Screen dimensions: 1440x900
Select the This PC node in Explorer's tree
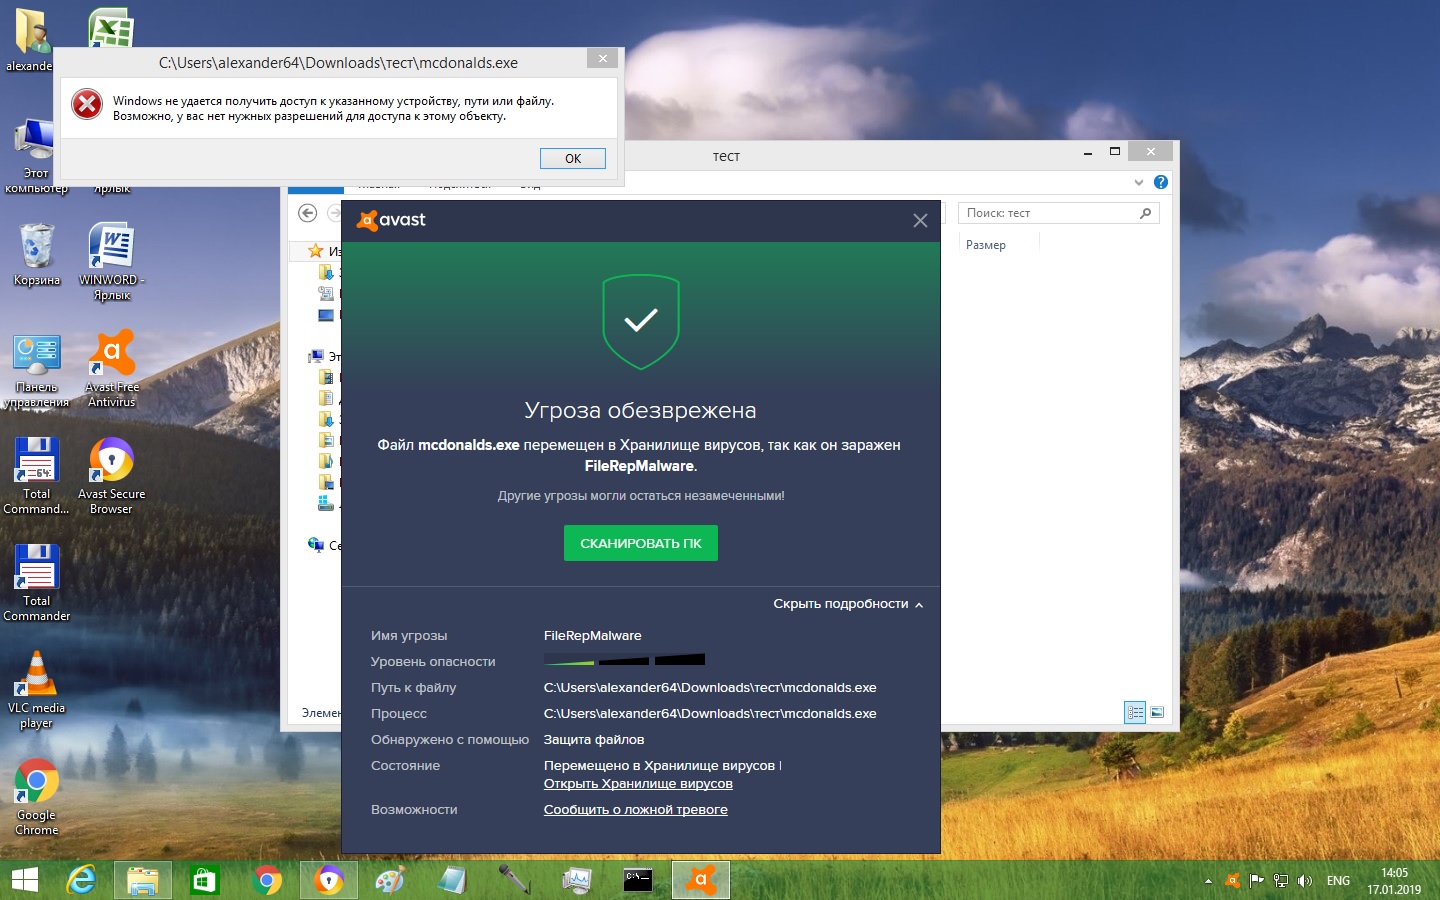[x=317, y=356]
